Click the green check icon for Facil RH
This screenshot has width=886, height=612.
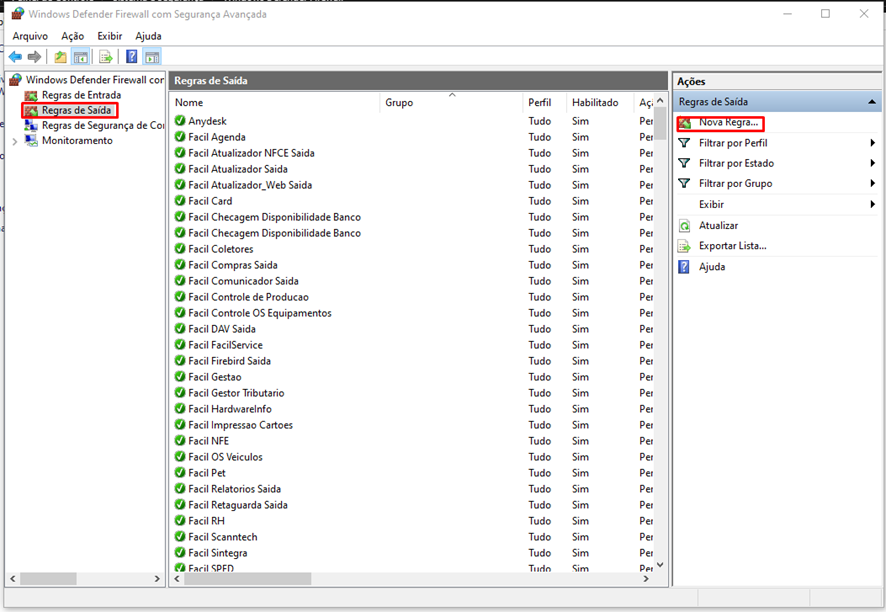[180, 520]
